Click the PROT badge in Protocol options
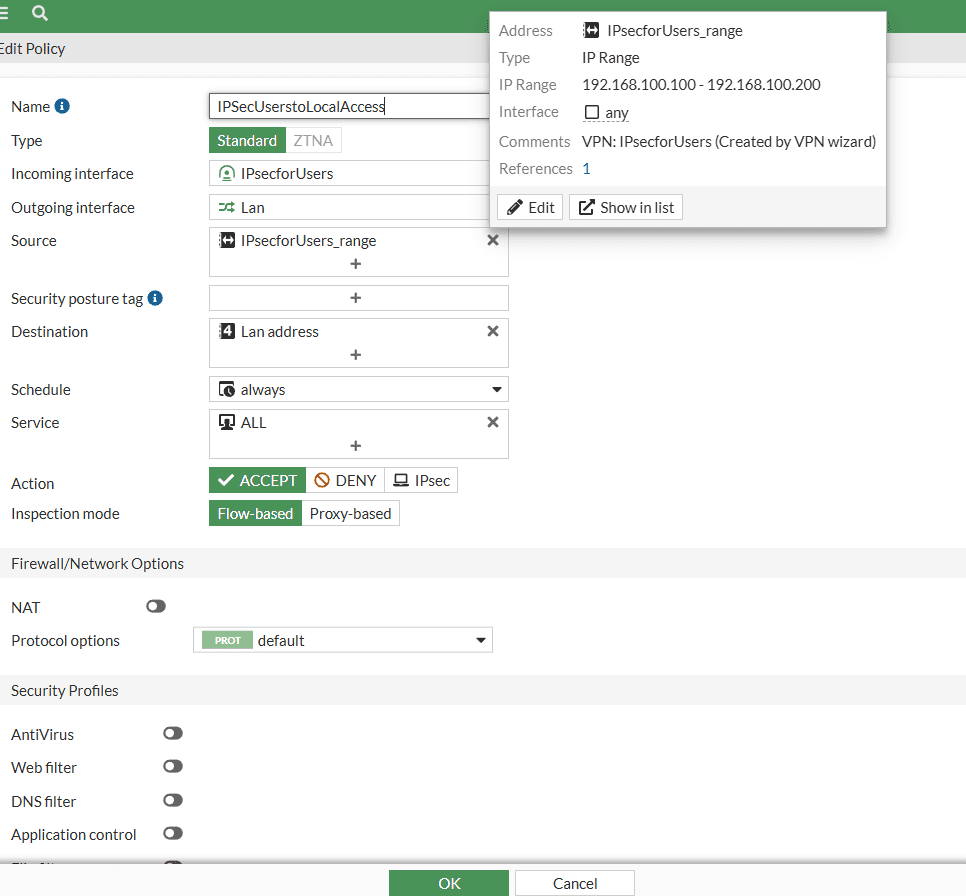Viewport: 966px width, 896px height. pyautogui.click(x=227, y=640)
